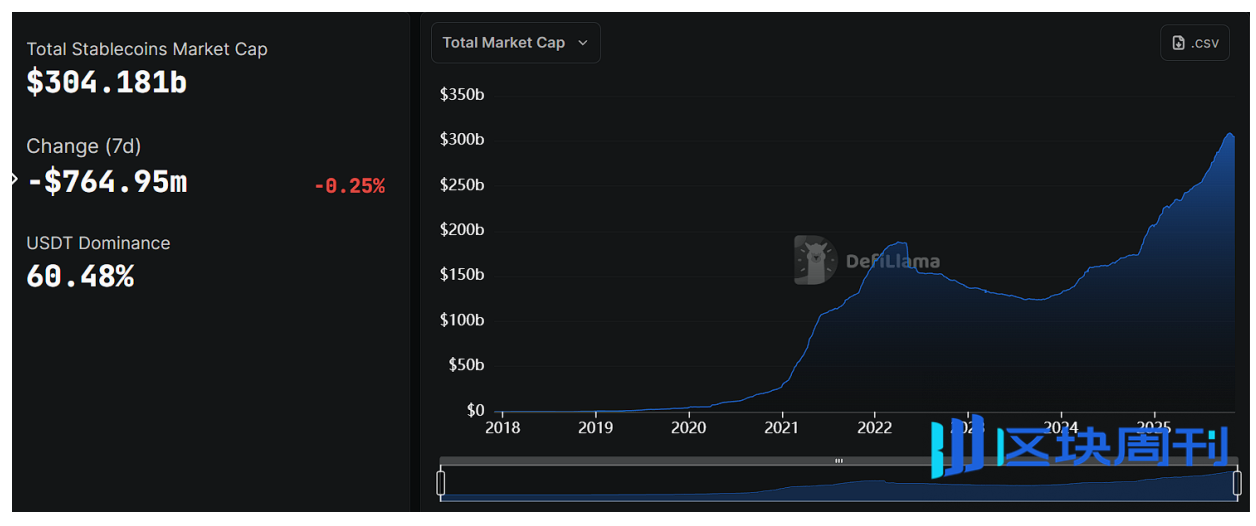Click the mini overview chart in range selector
Screen dimensions: 1256x526
click(839, 487)
